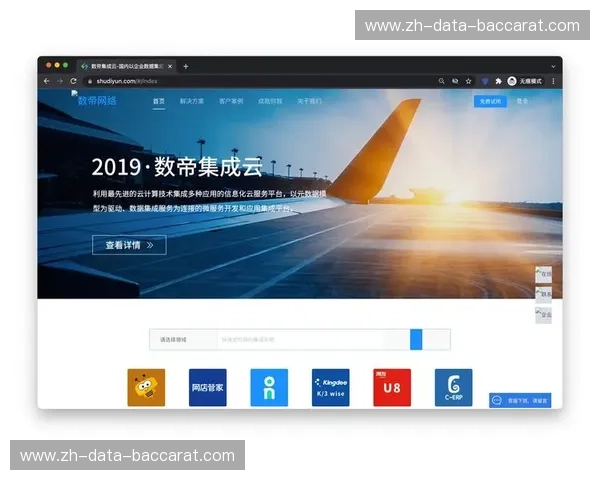Open the red U8 app tile
This screenshot has height=480, width=600.
pos(392,387)
